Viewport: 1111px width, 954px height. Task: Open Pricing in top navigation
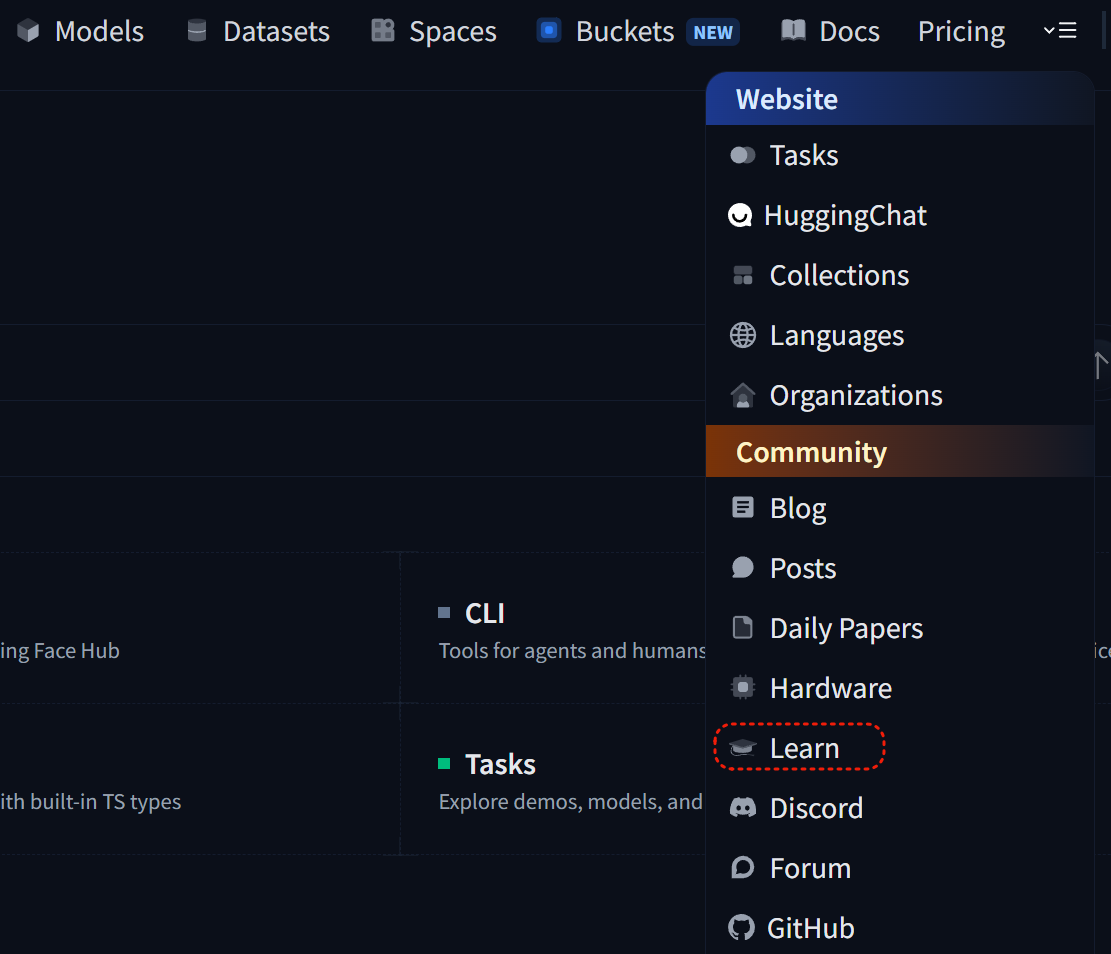coord(961,31)
